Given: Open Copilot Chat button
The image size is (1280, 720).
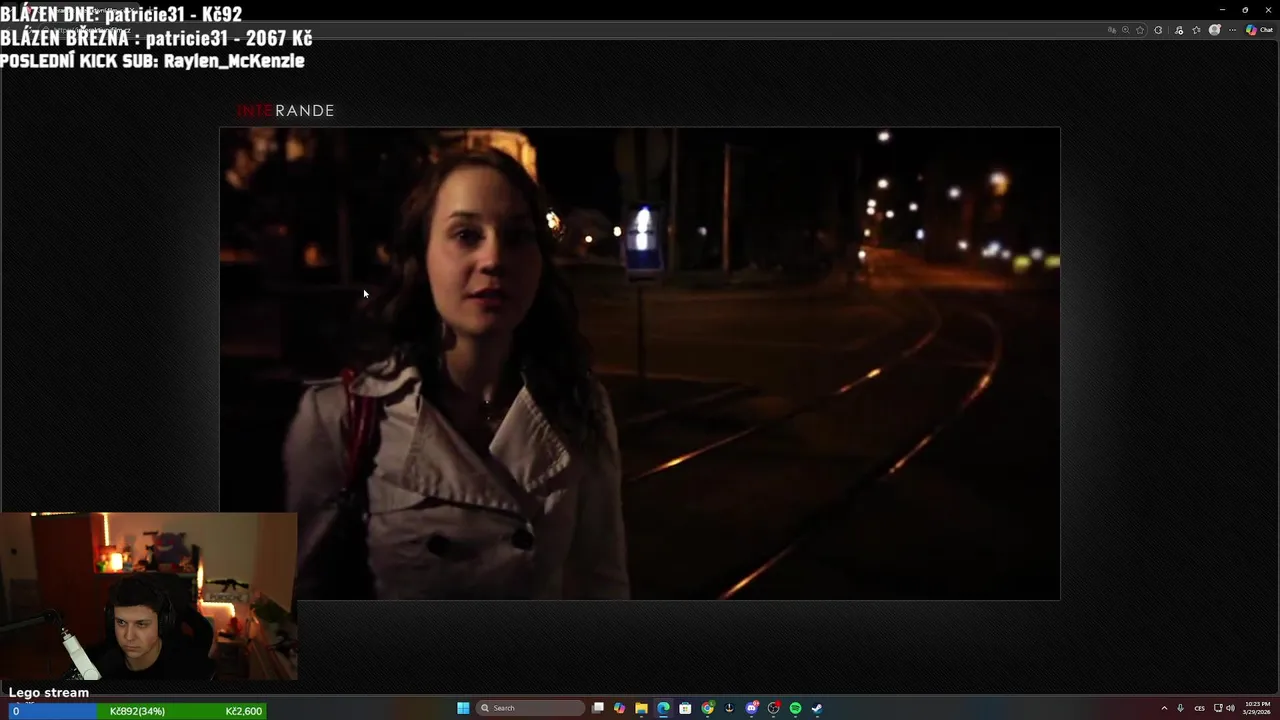Looking at the screenshot, I should (1259, 30).
